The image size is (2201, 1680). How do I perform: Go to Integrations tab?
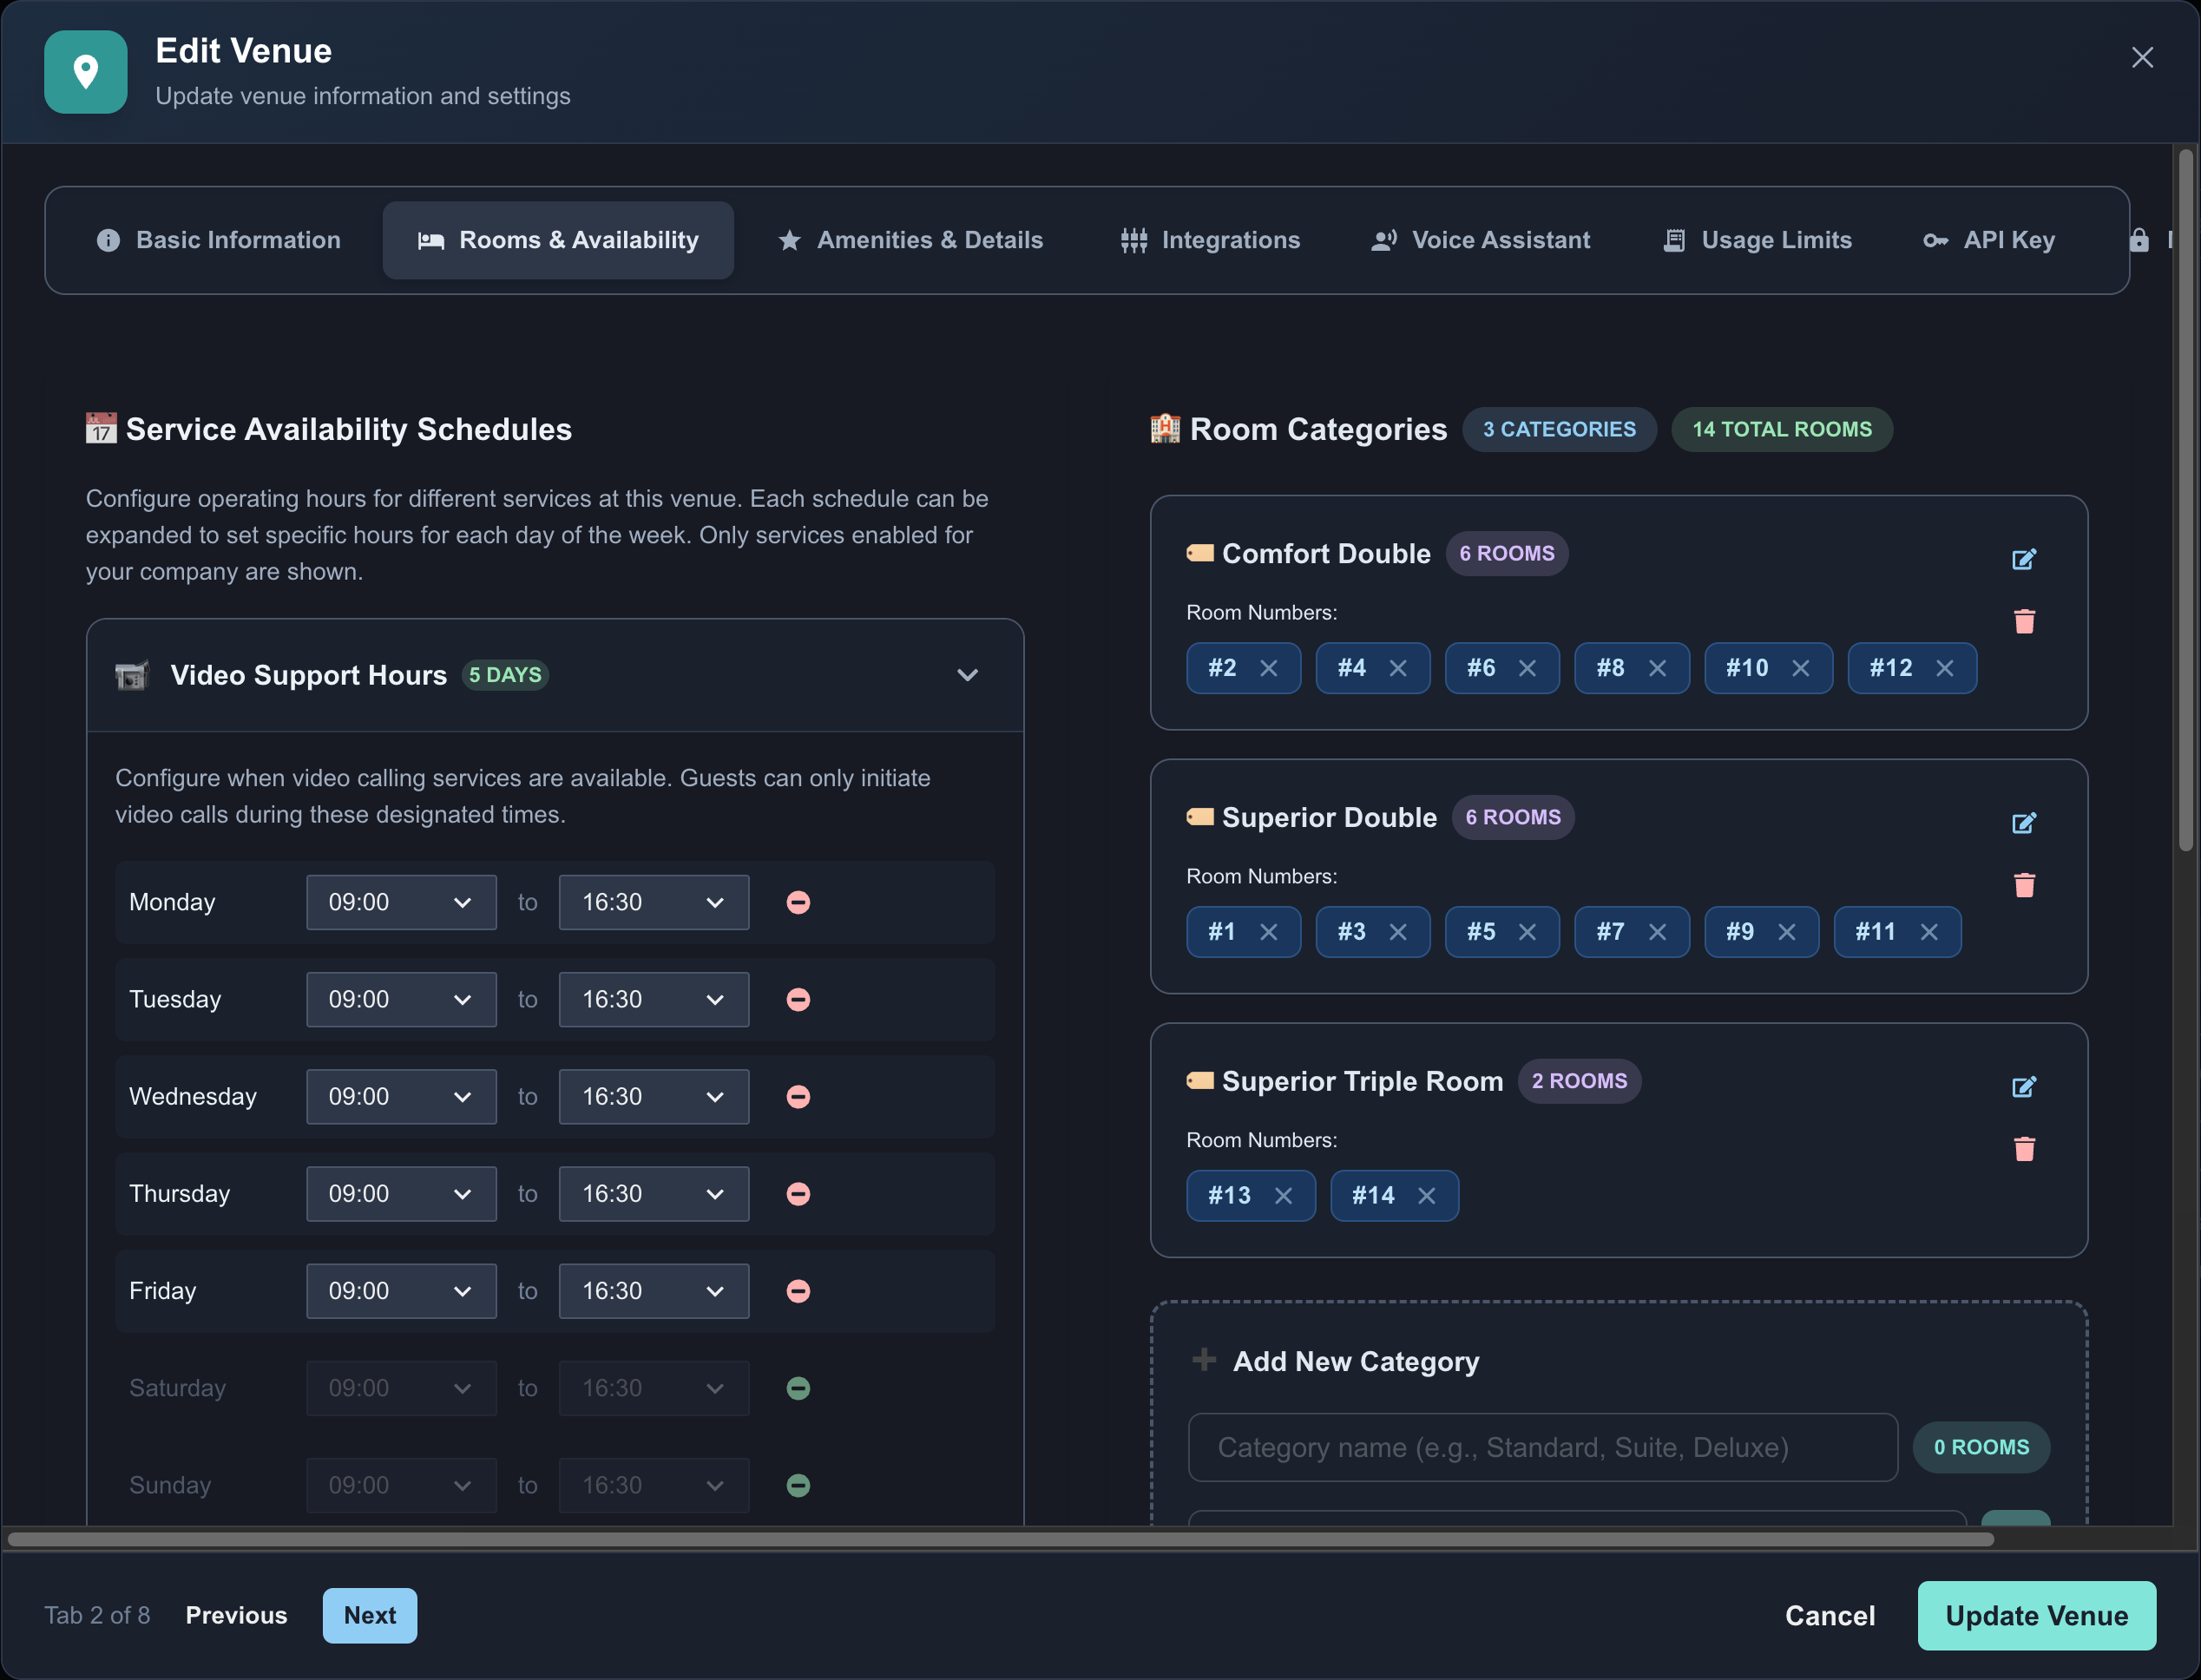[x=1210, y=240]
